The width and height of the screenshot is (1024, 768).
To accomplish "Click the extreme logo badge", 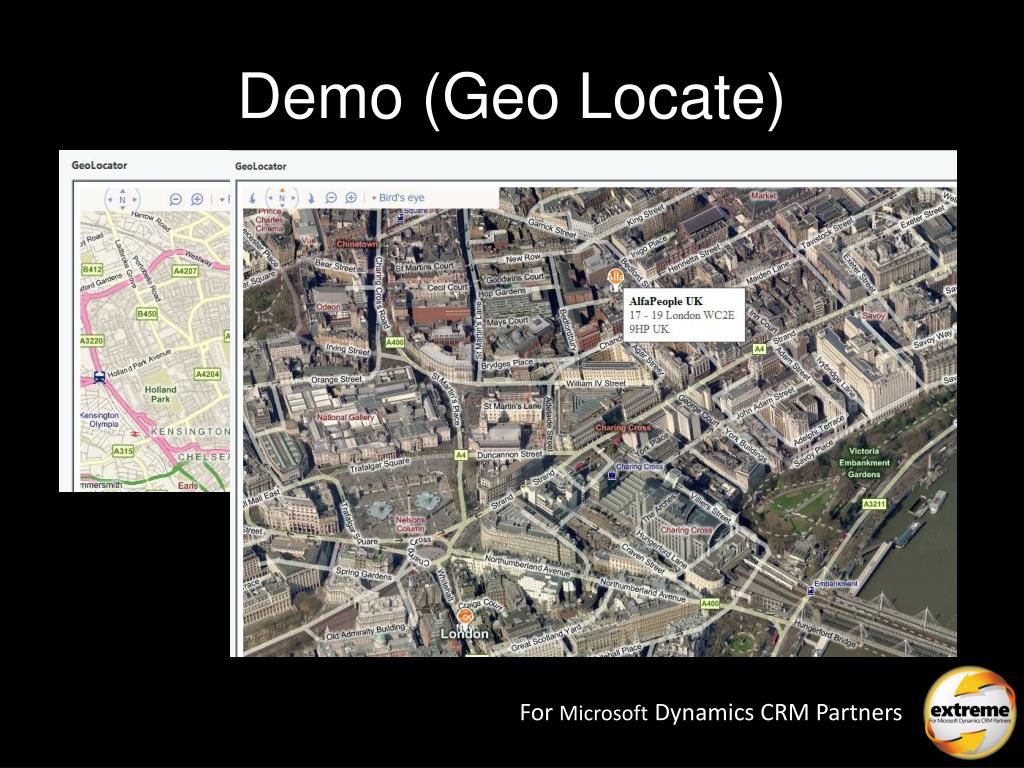I will [x=970, y=712].
